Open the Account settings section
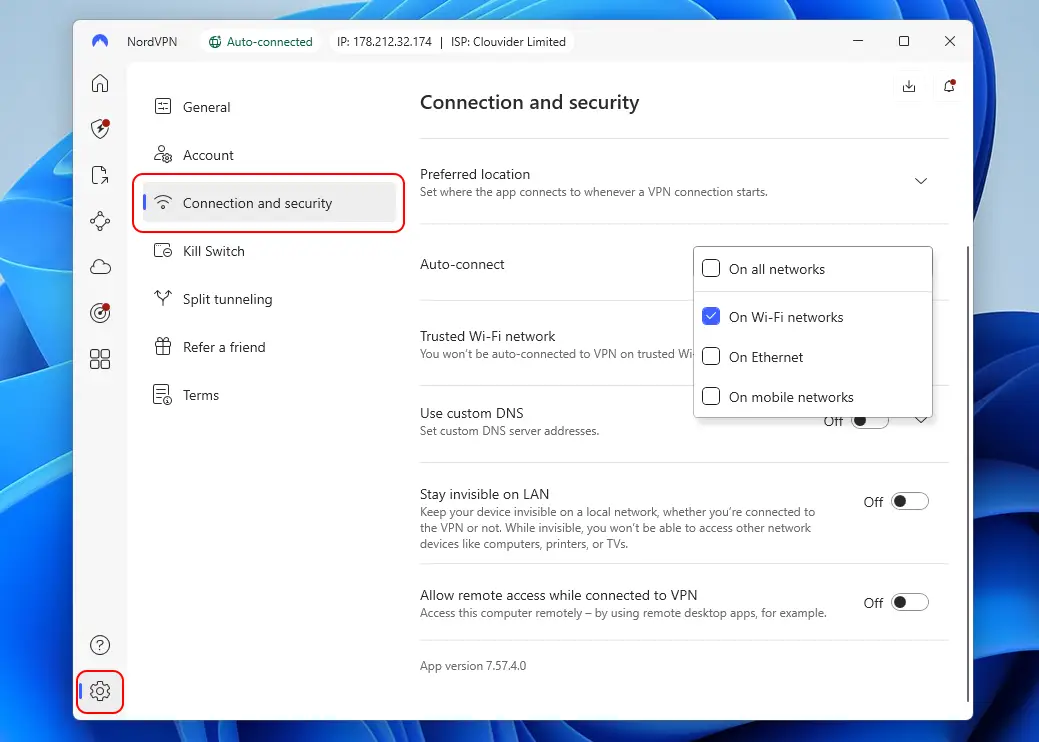 coord(269,155)
